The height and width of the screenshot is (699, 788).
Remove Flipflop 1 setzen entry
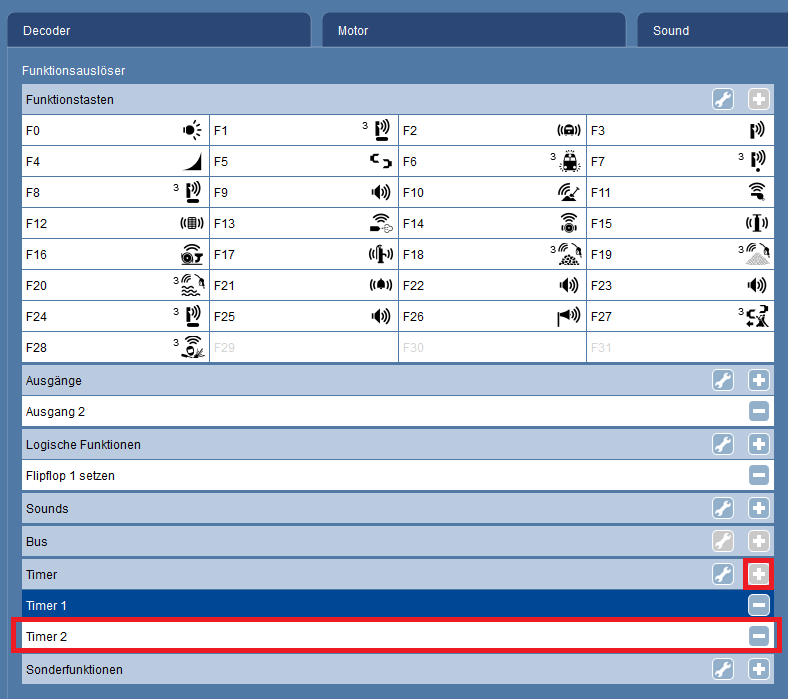click(759, 475)
